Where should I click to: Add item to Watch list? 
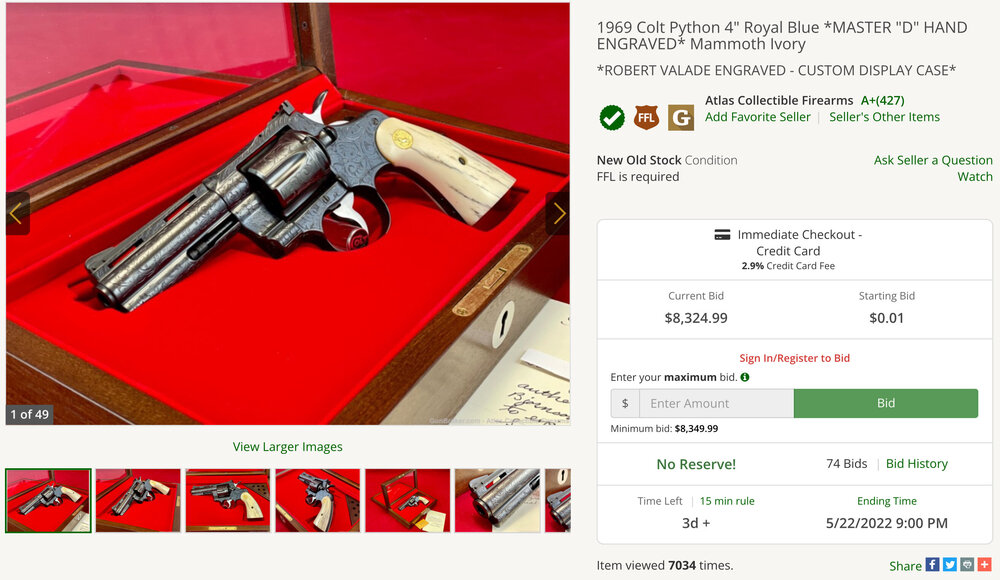(974, 177)
